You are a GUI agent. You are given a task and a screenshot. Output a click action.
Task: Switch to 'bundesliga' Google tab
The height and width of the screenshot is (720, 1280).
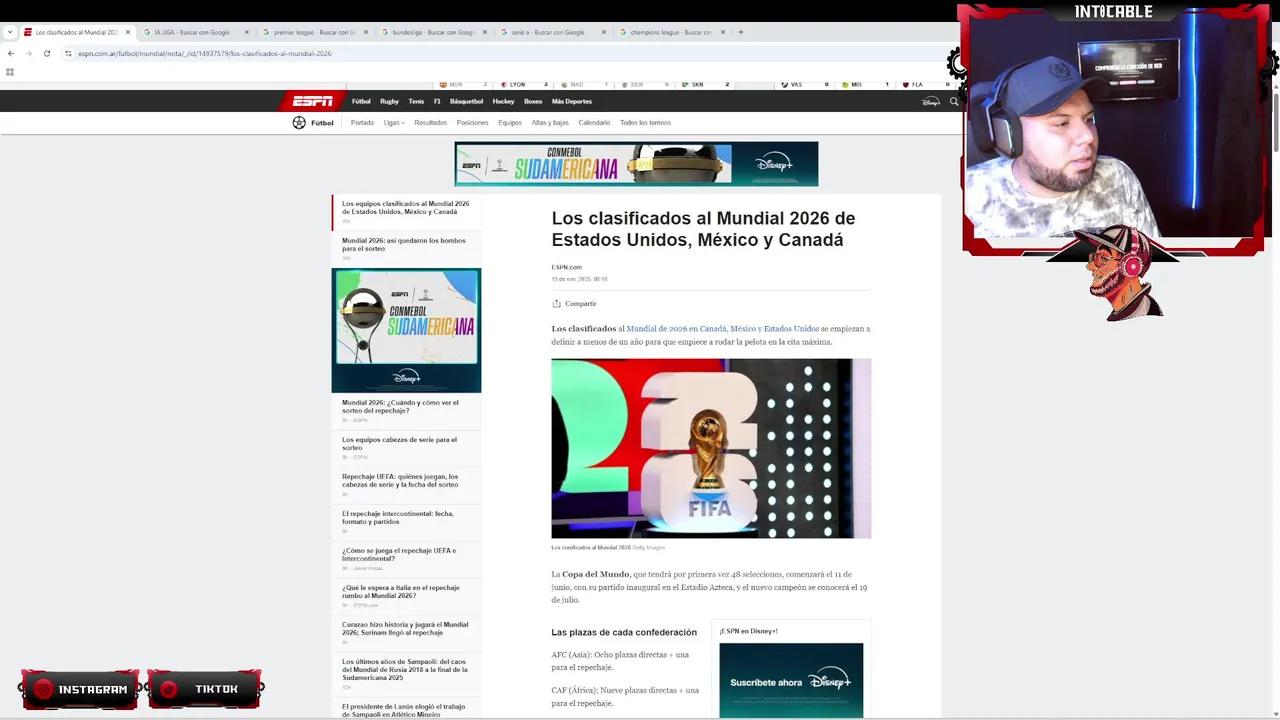[x=433, y=32]
